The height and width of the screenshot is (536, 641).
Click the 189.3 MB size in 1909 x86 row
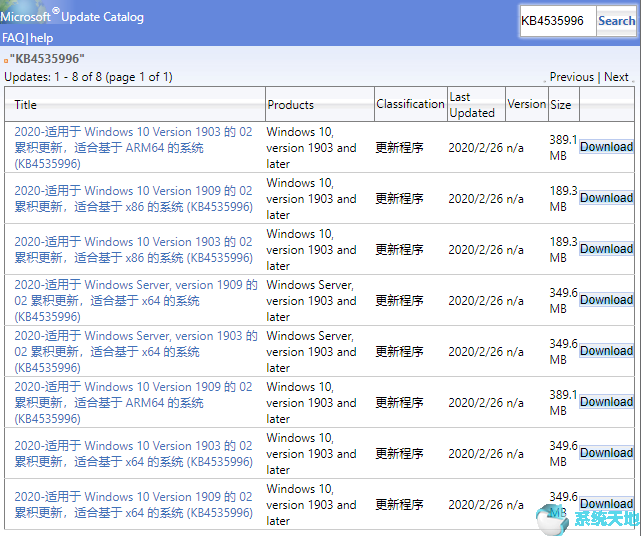563,198
